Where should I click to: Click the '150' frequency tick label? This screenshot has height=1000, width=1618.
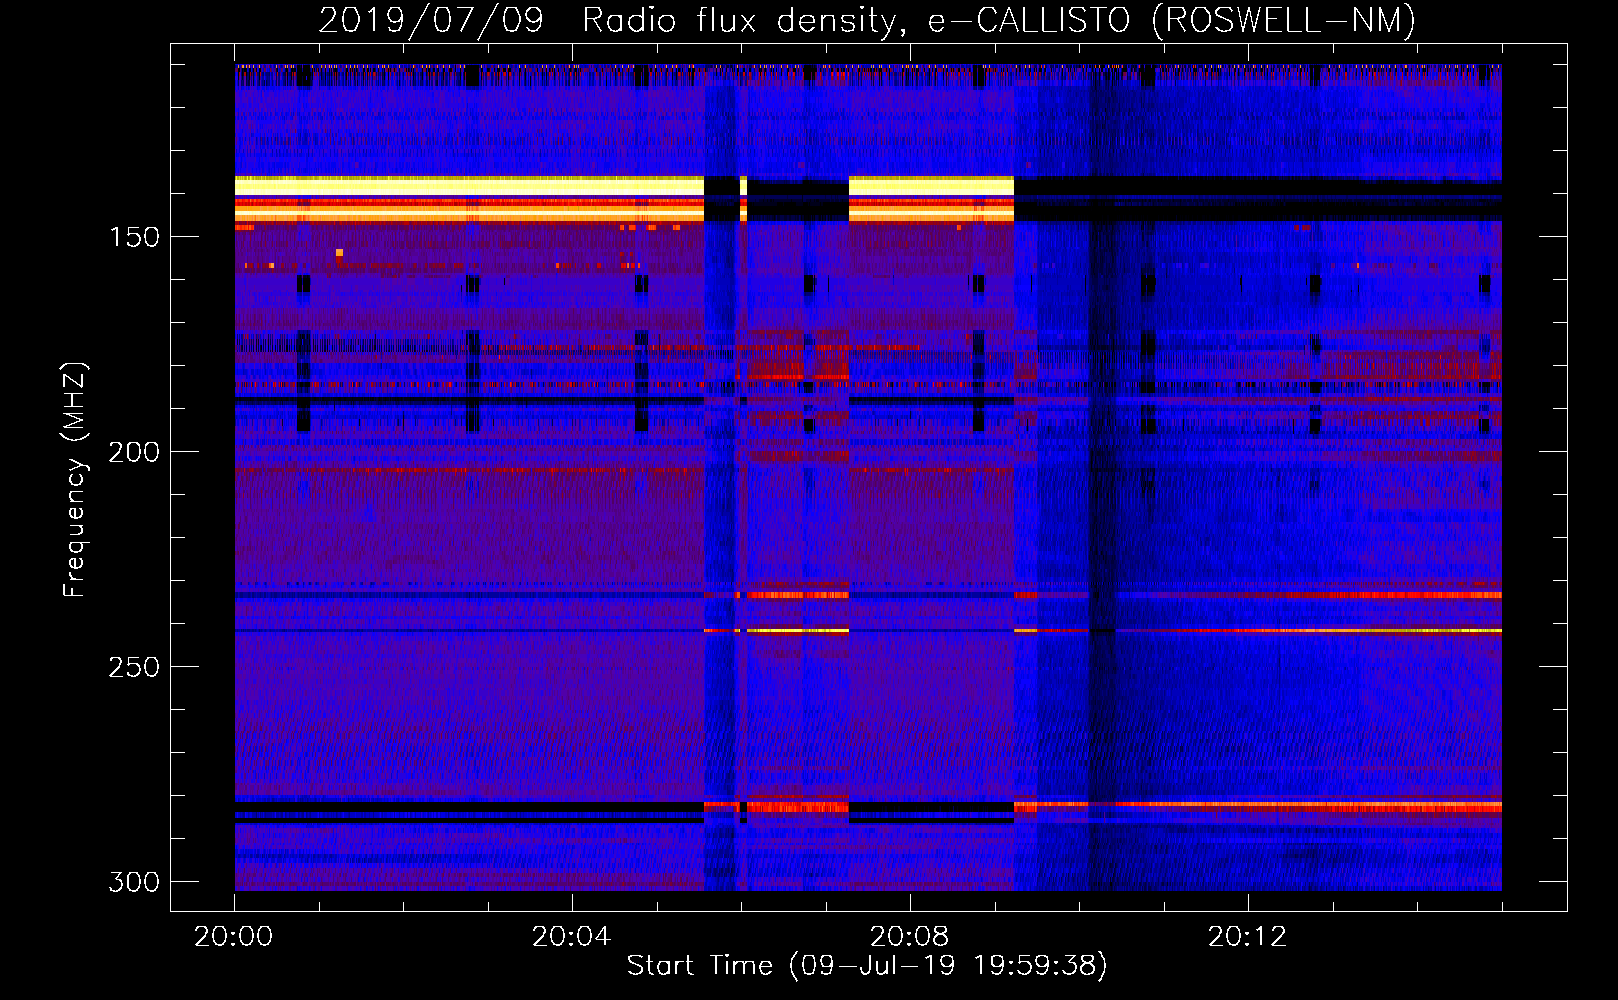point(134,237)
